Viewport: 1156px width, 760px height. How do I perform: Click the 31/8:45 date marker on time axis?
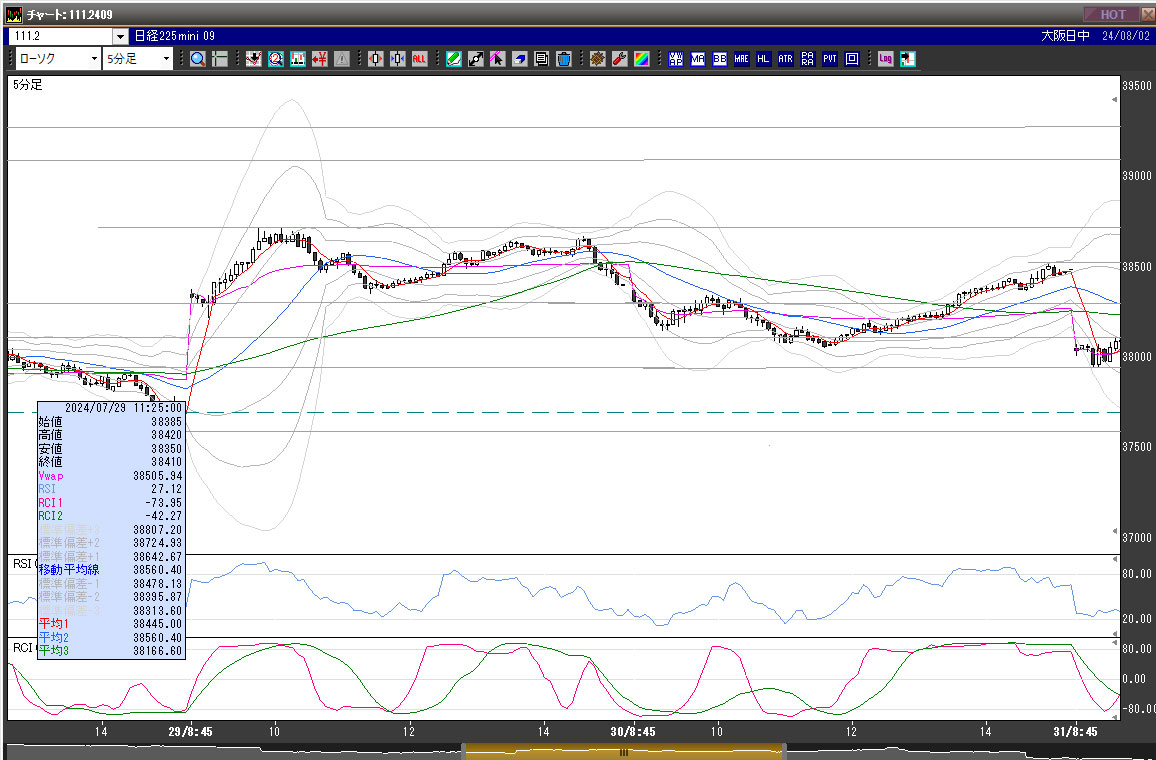click(1076, 732)
